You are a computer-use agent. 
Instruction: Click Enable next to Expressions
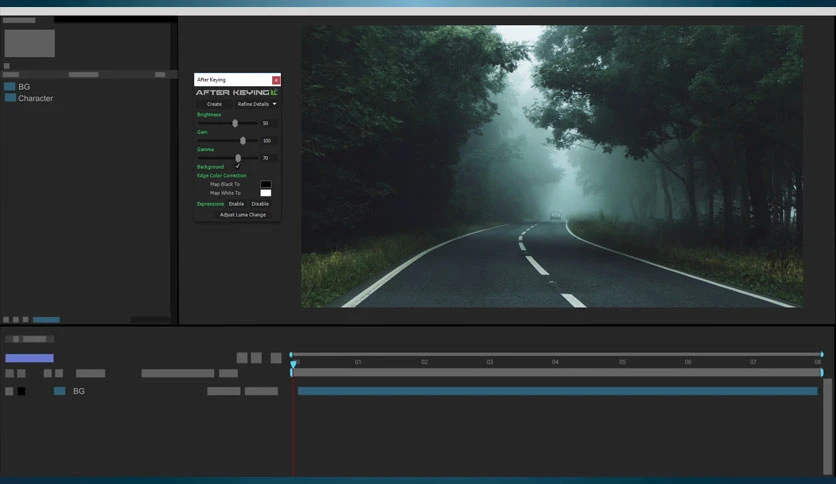click(x=236, y=204)
